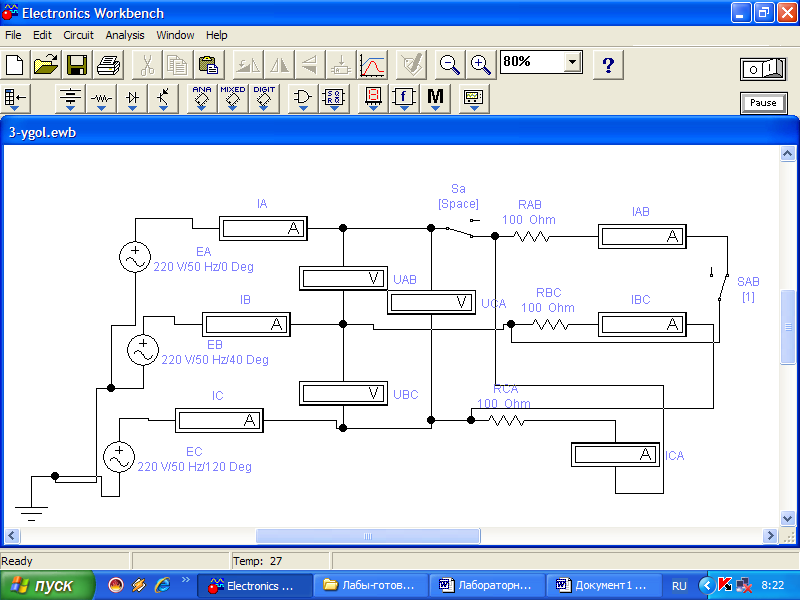Viewport: 800px width, 600px height.
Task: Zoom out with minus magnifier
Action: coord(449,65)
